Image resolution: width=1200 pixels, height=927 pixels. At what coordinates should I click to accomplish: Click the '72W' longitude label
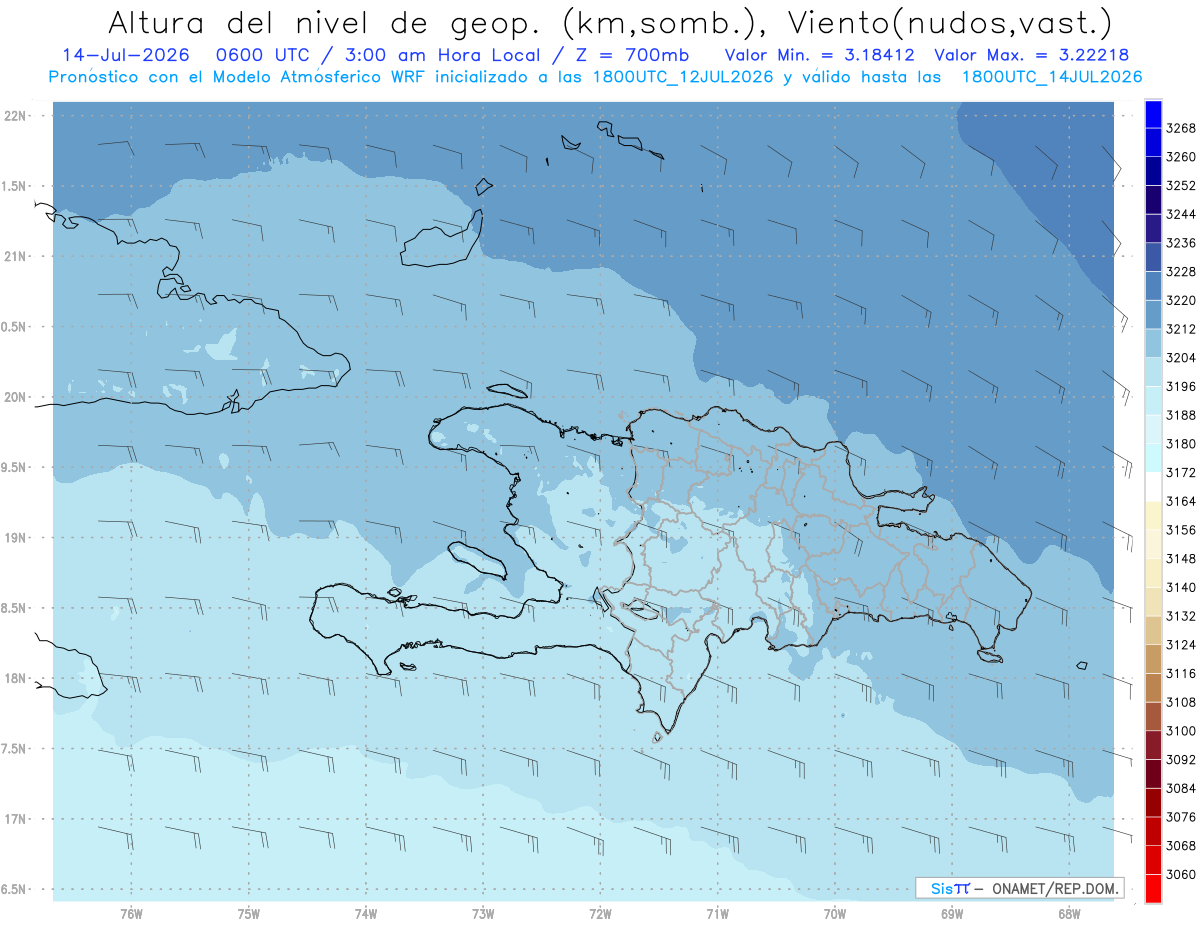click(x=600, y=912)
